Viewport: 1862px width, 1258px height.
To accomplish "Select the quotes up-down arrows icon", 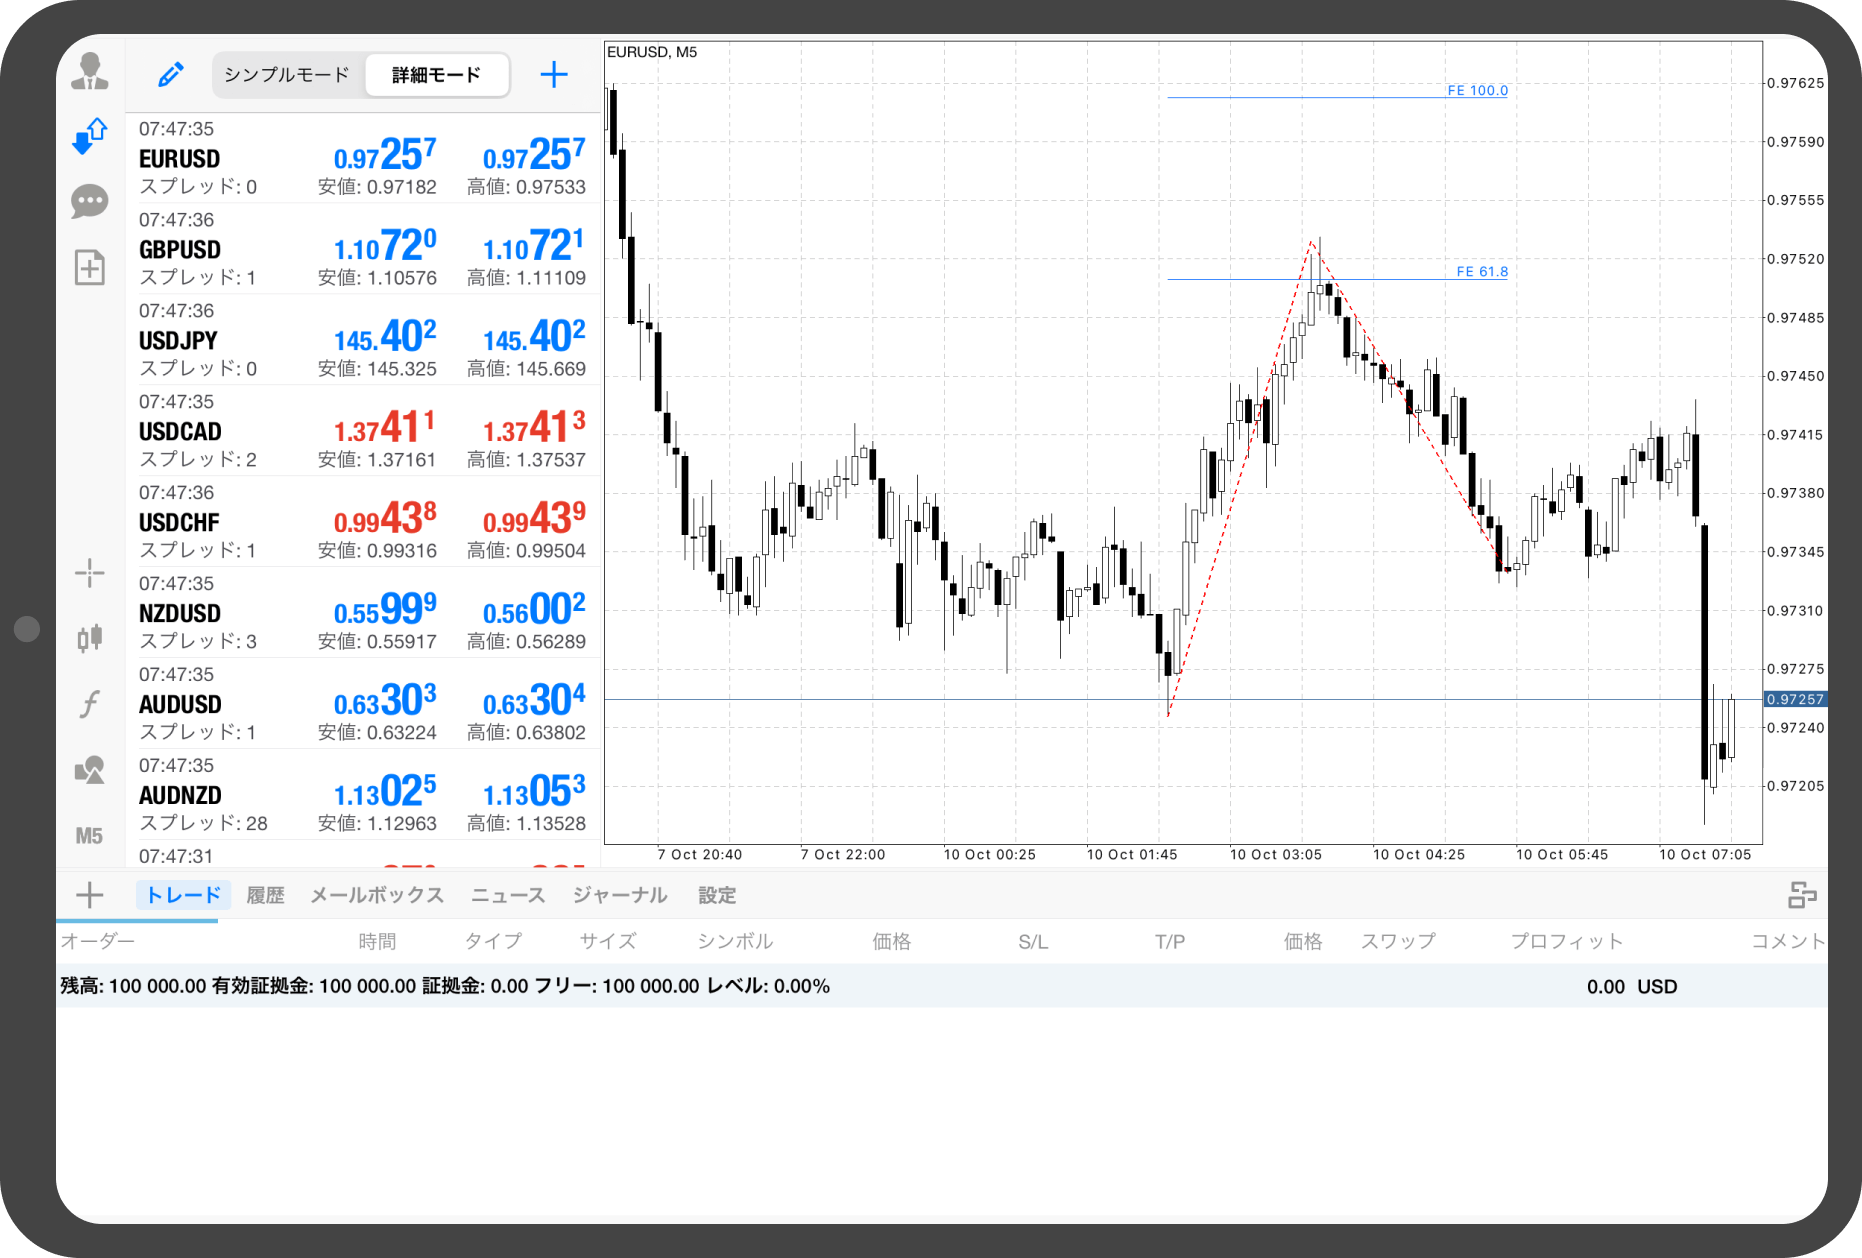I will click(90, 136).
